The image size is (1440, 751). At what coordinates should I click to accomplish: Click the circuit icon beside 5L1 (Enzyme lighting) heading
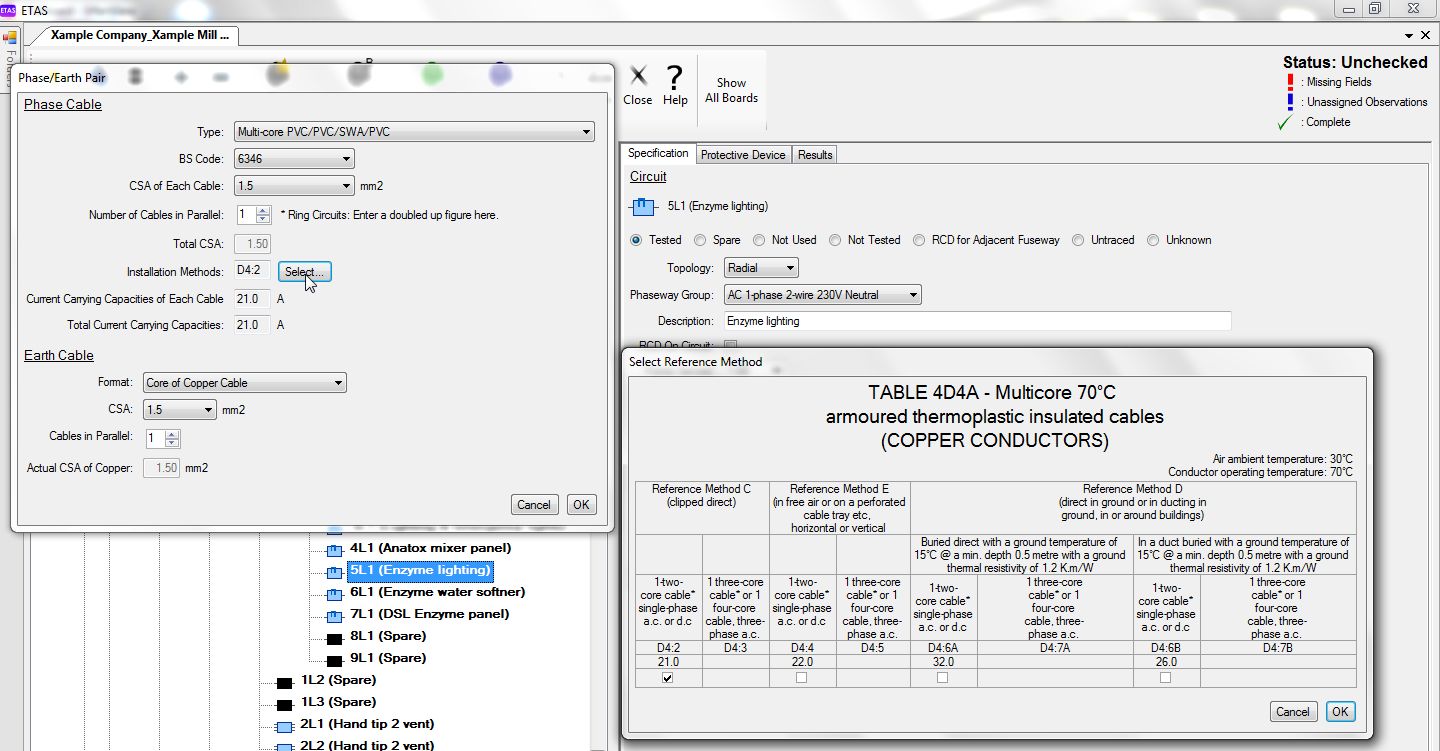[x=643, y=207]
